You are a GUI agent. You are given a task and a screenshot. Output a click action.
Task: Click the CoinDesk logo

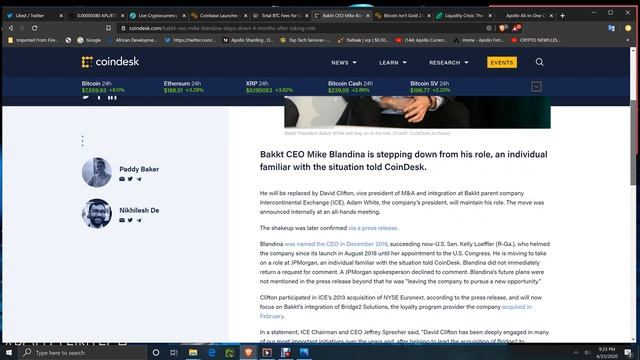click(x=110, y=62)
